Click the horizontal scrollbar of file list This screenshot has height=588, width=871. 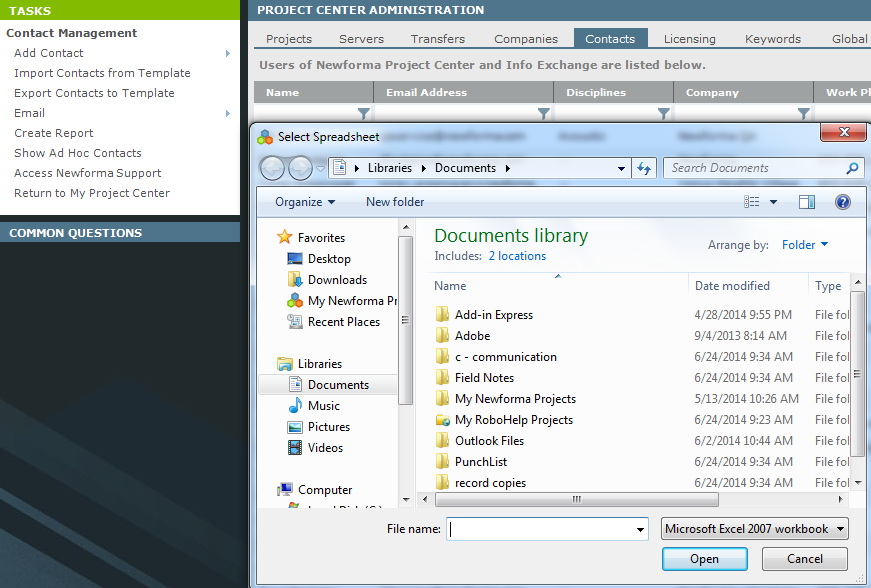(x=577, y=499)
